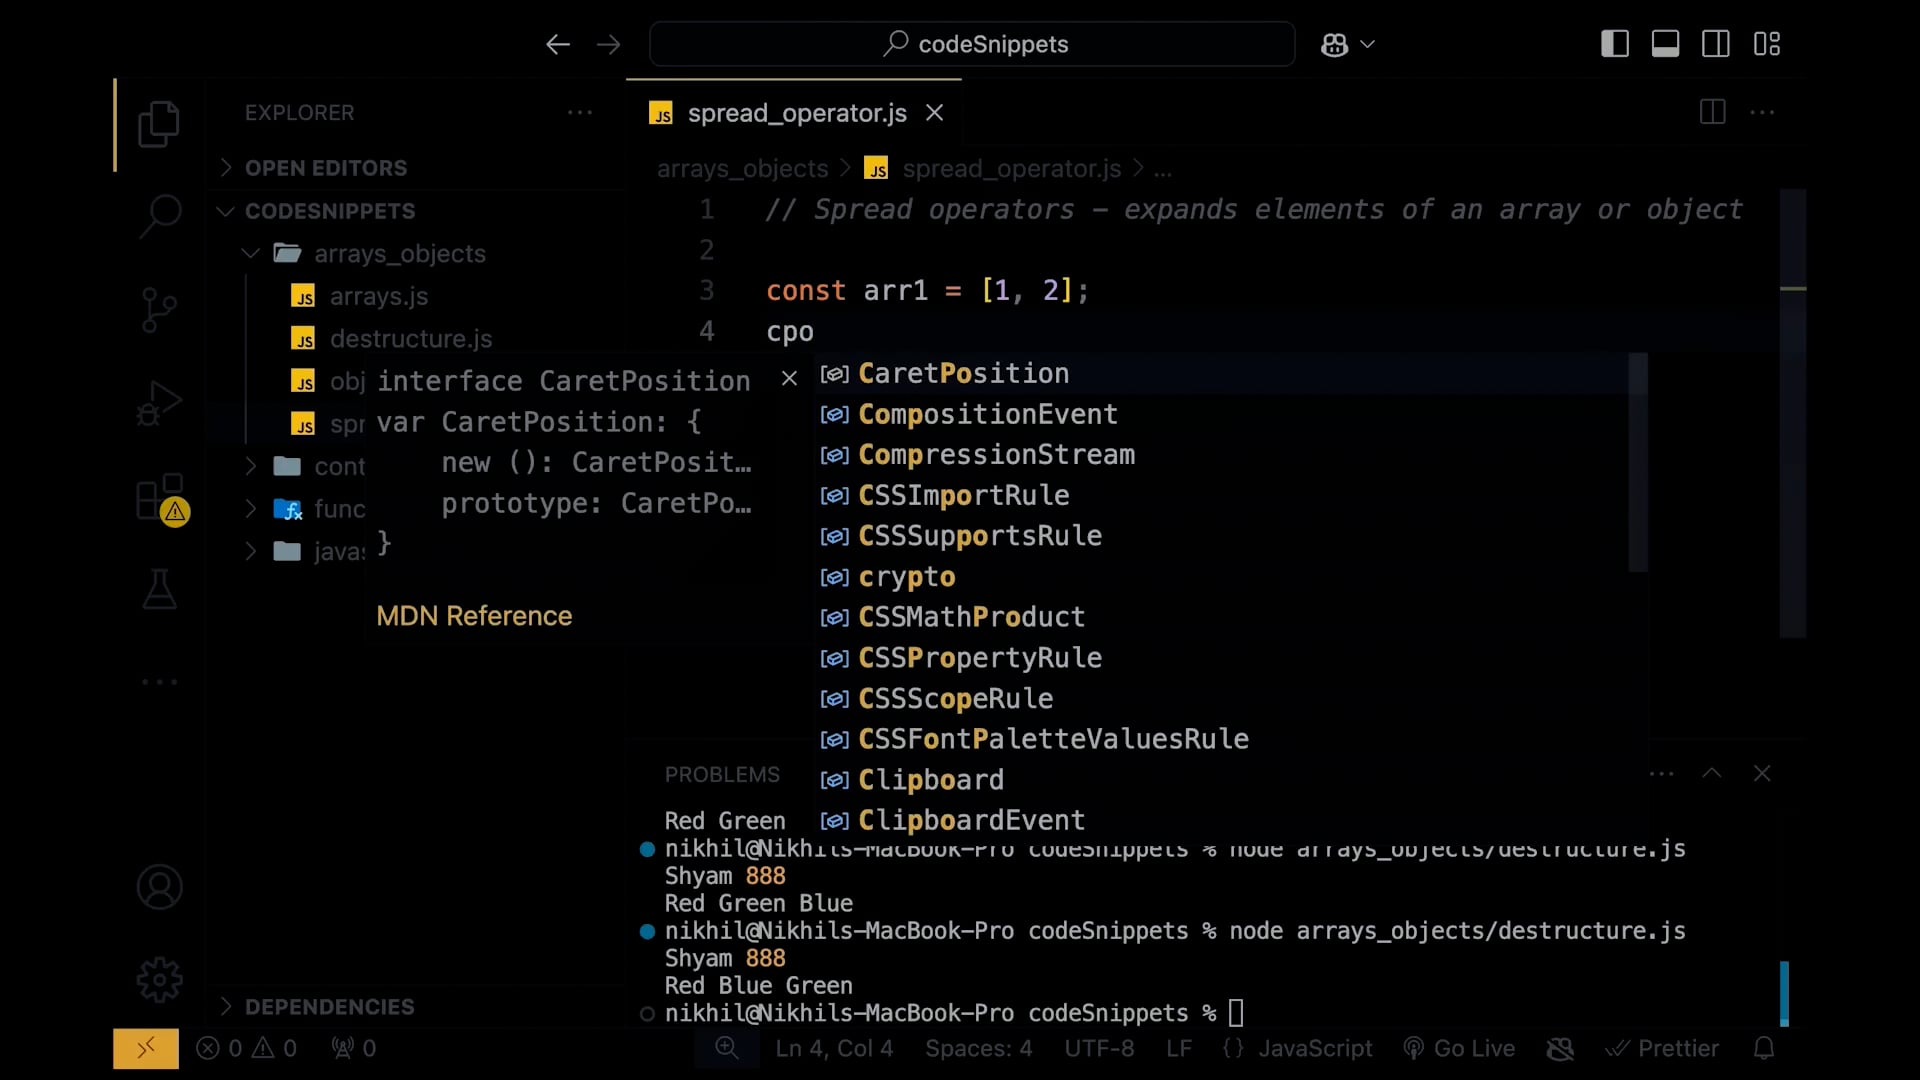Select CSSImportRule suggestion
This screenshot has width=1920, height=1080.
point(1222,495)
